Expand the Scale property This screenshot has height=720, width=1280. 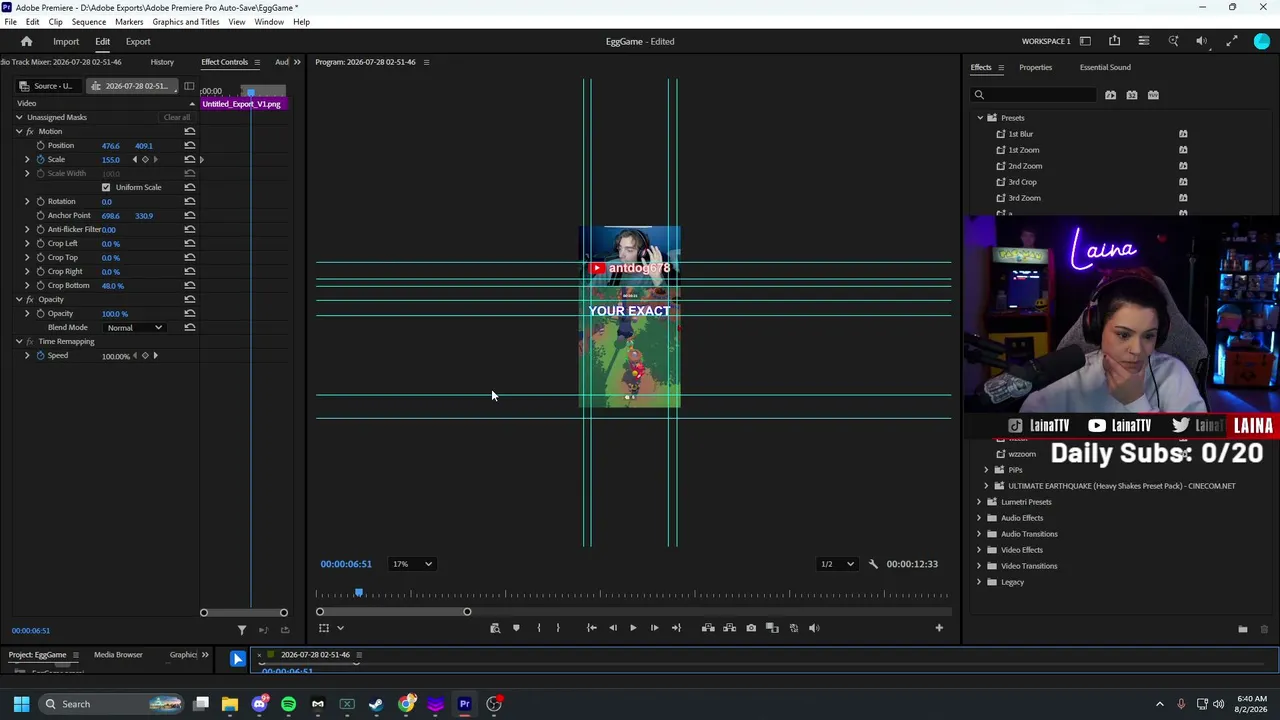tap(27, 160)
